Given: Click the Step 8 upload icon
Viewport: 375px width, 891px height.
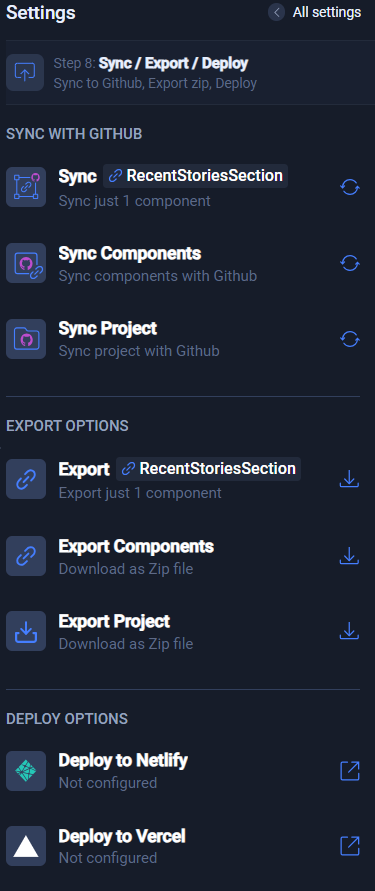Looking at the screenshot, I should (x=25, y=73).
